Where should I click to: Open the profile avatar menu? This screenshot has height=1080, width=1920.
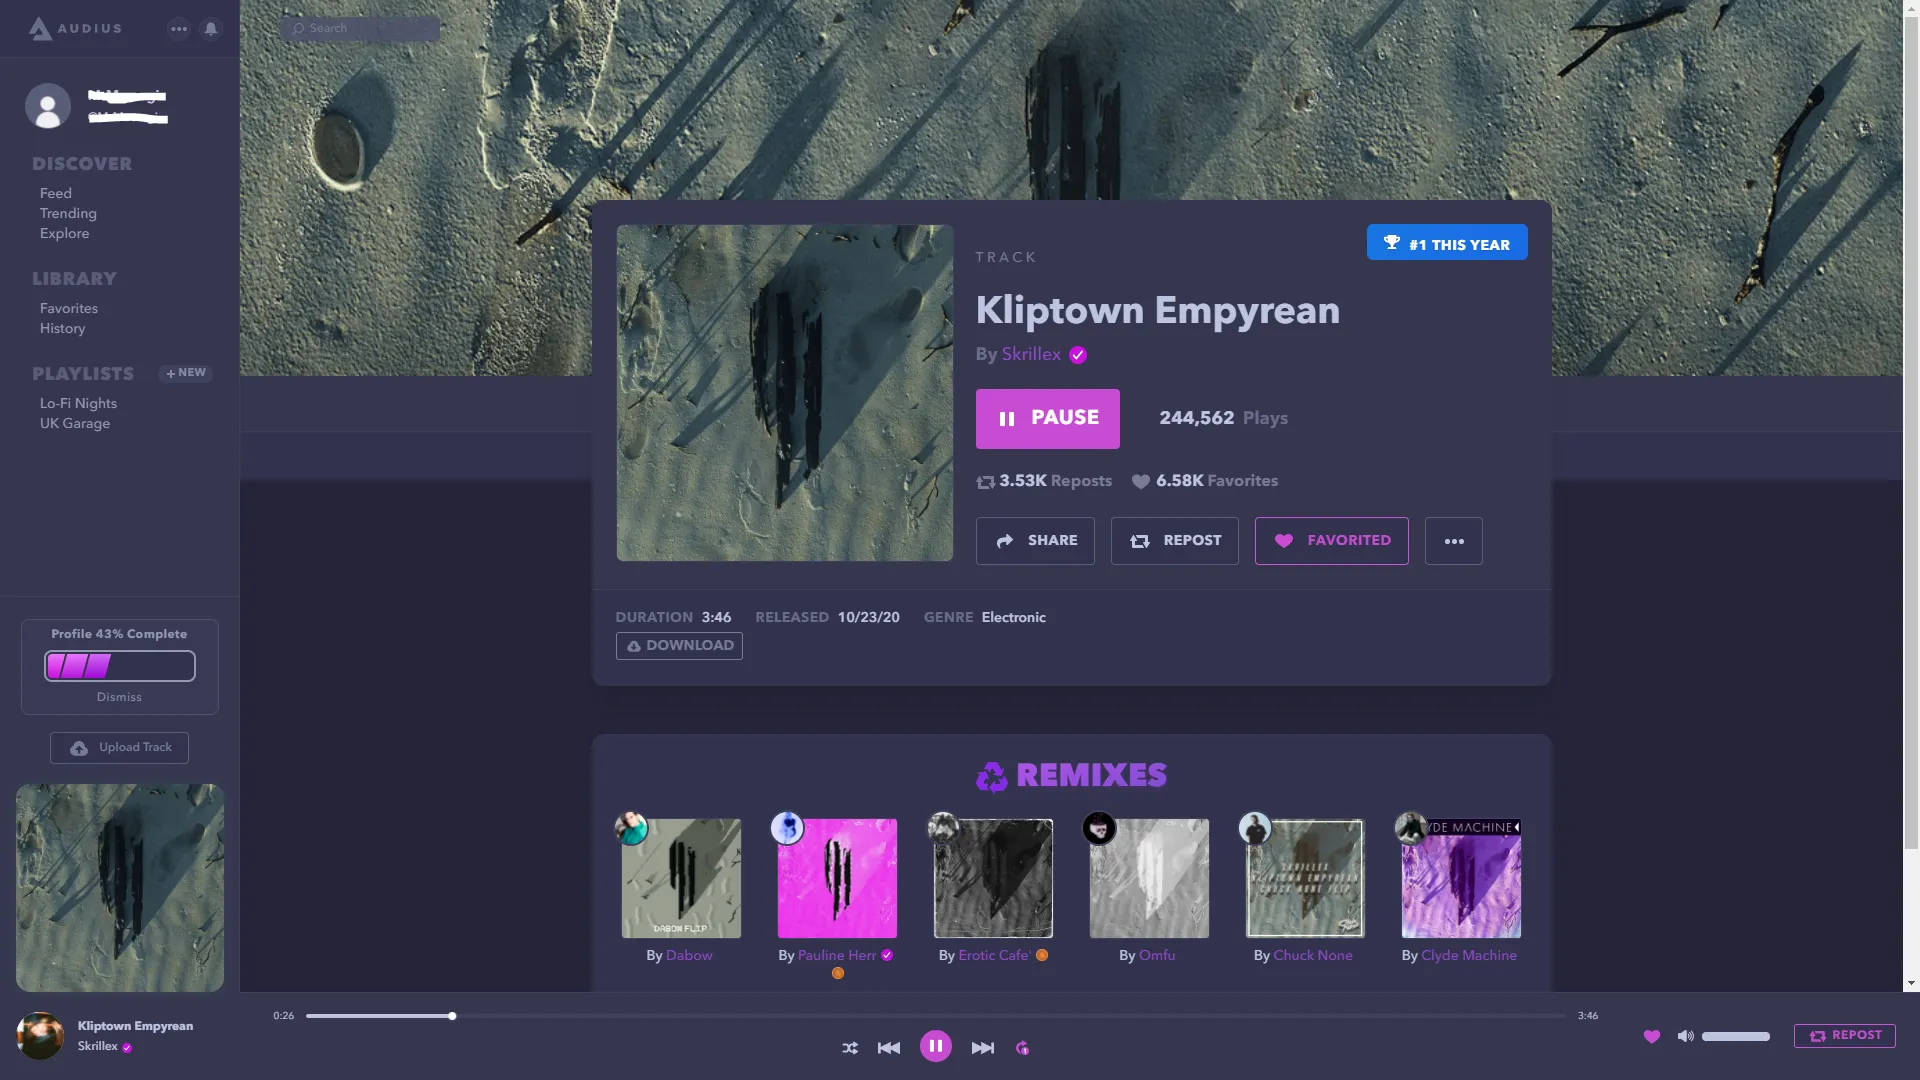click(x=48, y=105)
